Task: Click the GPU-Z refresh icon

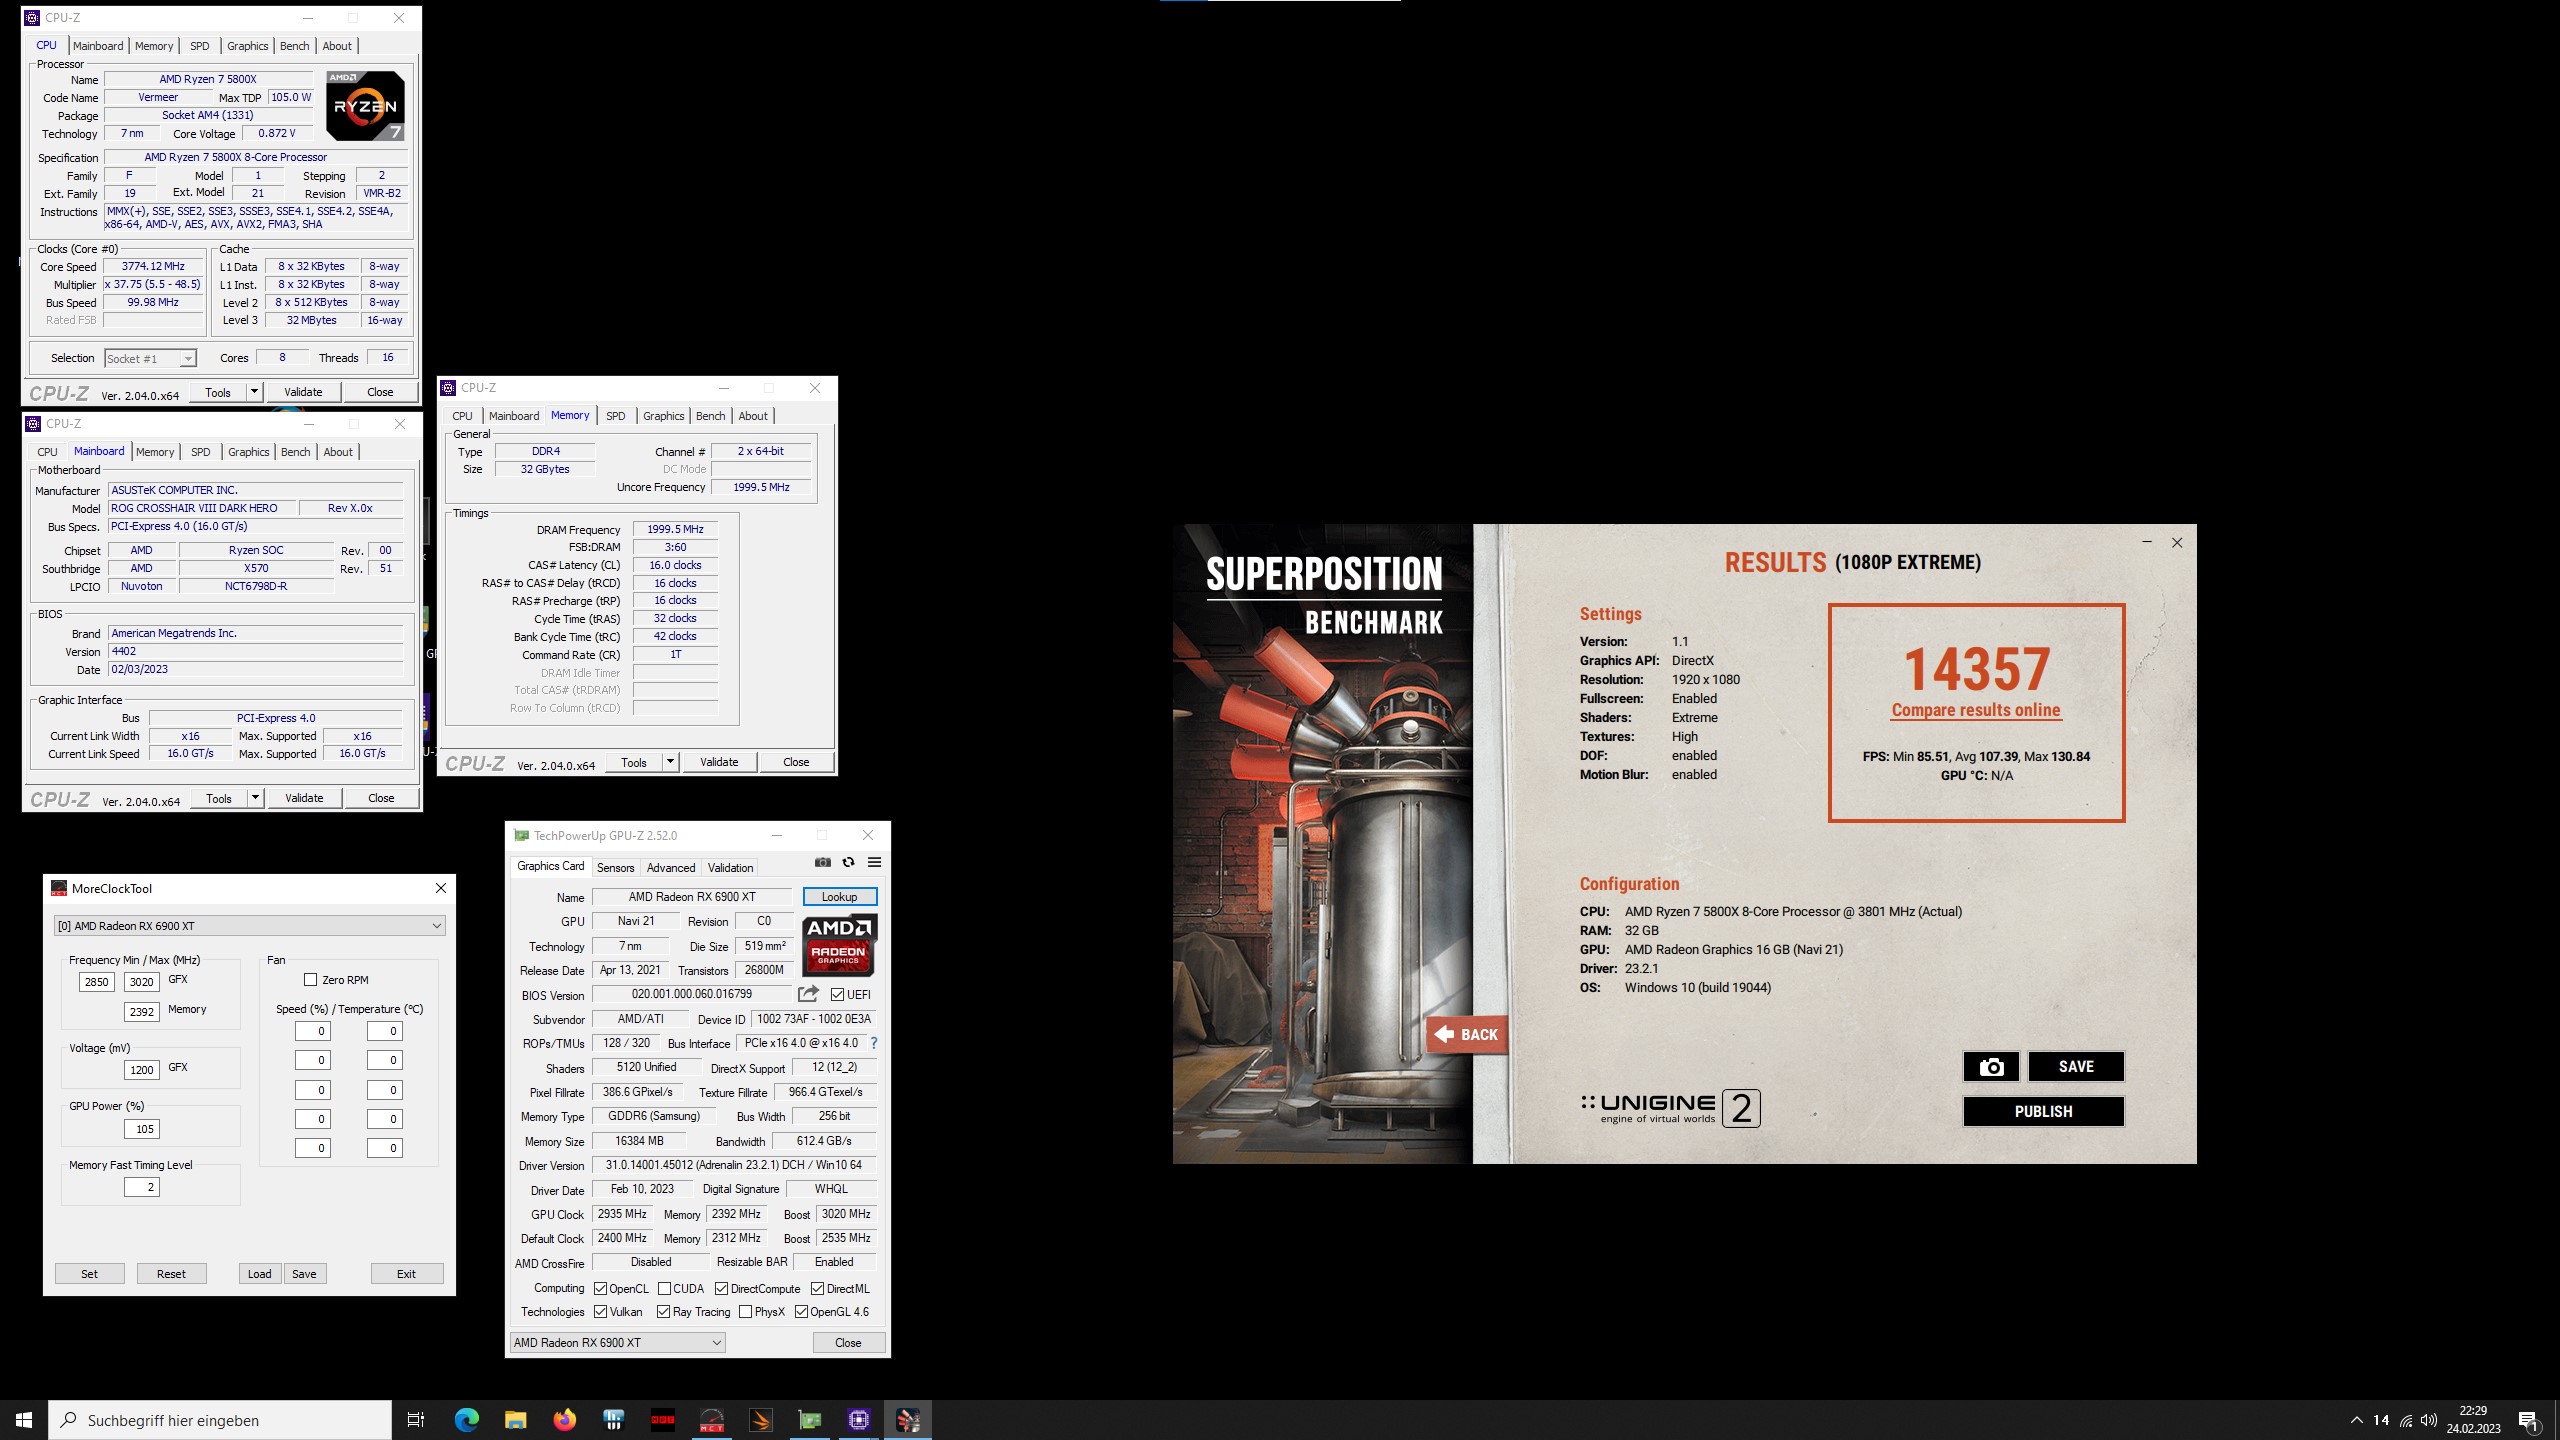Action: click(848, 862)
